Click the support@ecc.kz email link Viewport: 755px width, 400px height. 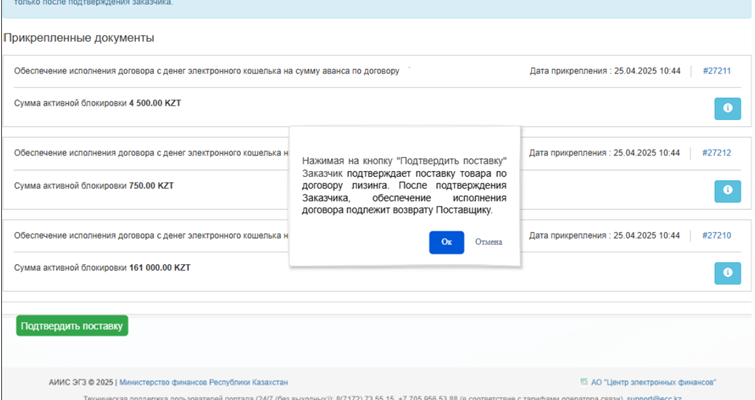tap(654, 397)
